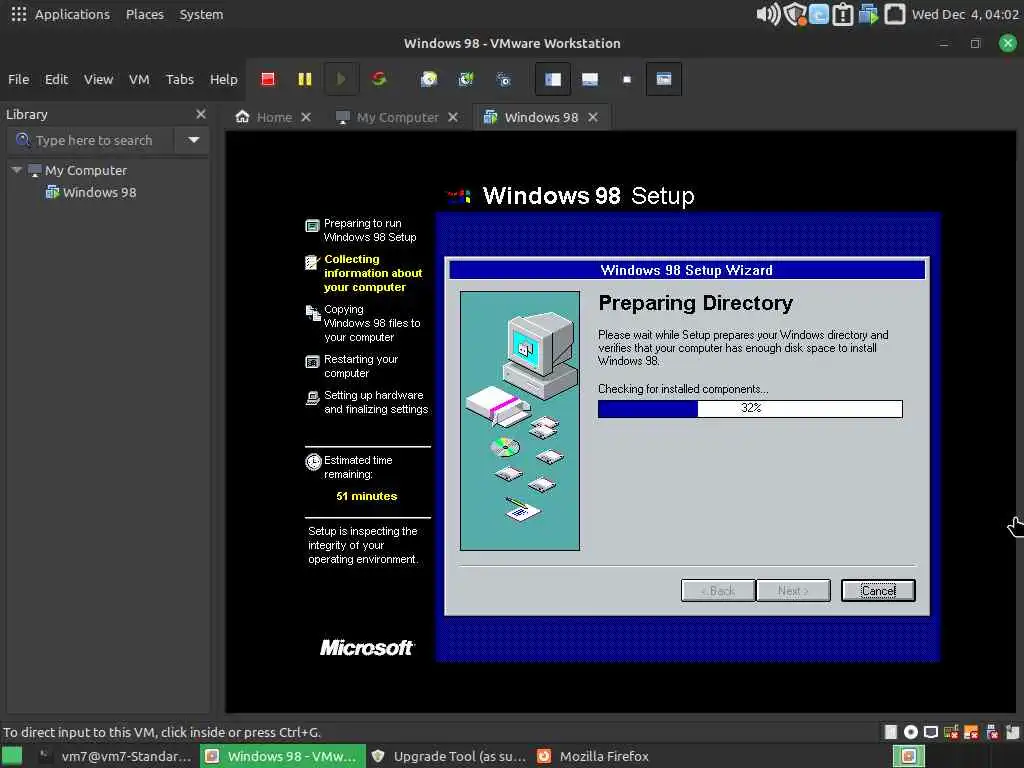Select My Computer in the library tree

coord(78,170)
